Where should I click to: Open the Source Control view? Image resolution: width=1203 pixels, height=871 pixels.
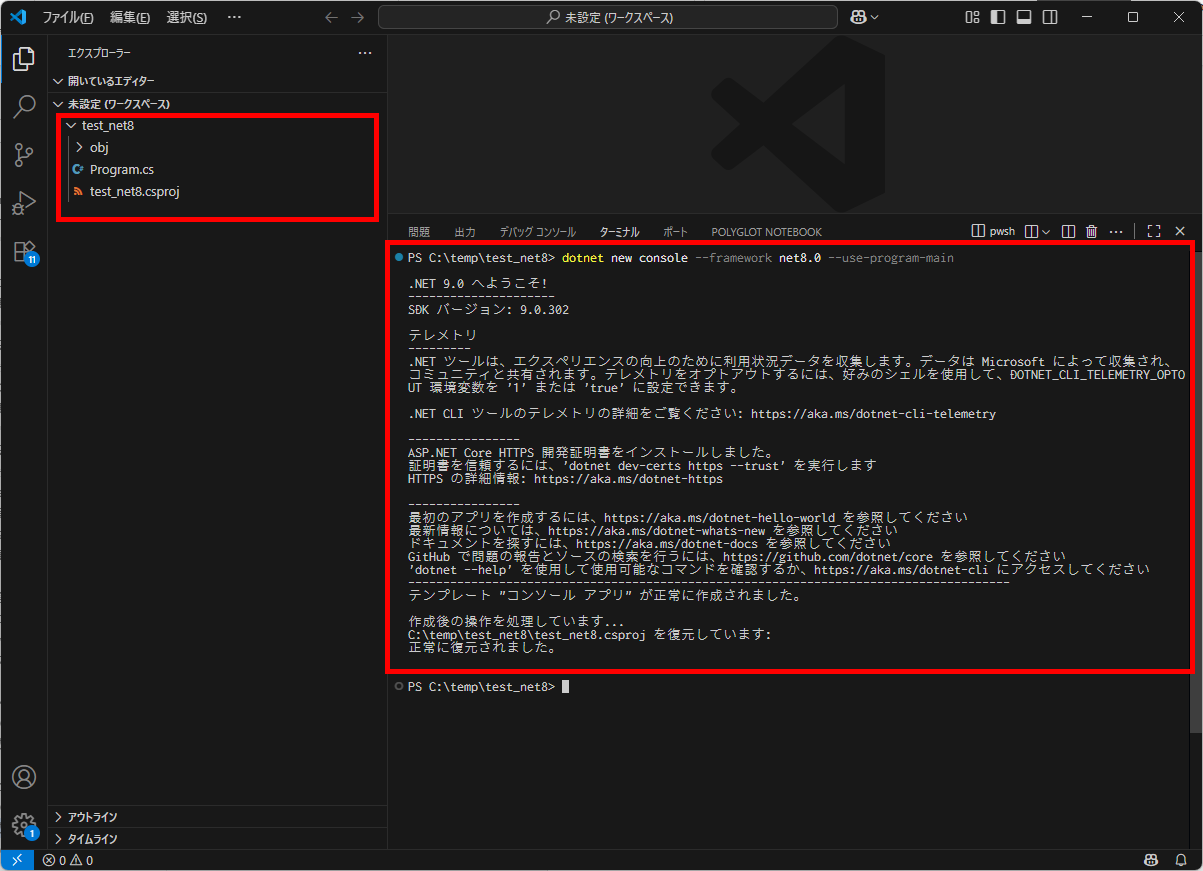tap(24, 155)
